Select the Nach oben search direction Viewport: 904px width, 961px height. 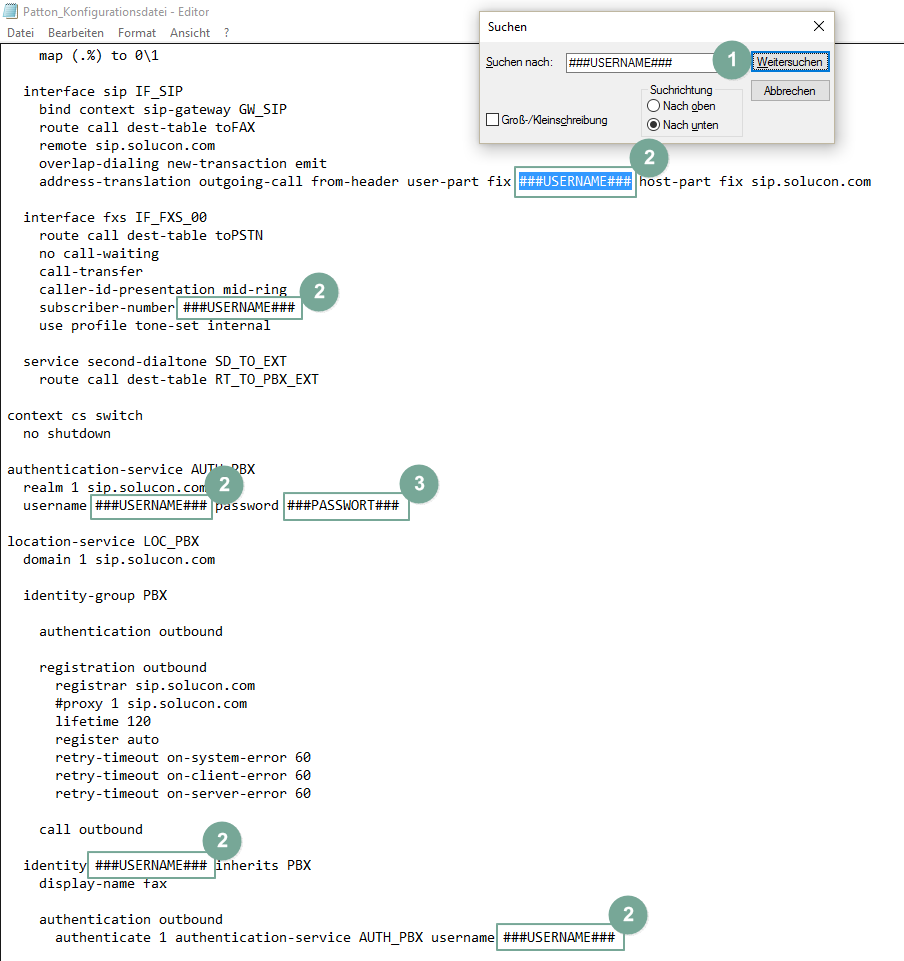click(654, 106)
